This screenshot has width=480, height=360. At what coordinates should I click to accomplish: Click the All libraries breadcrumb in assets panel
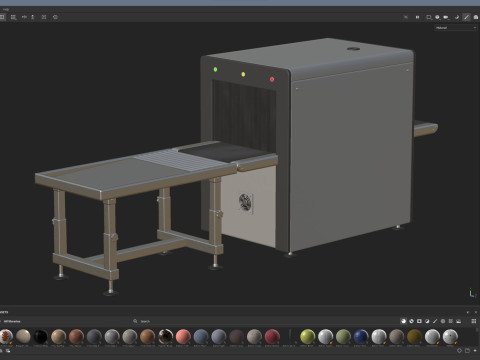12,321
